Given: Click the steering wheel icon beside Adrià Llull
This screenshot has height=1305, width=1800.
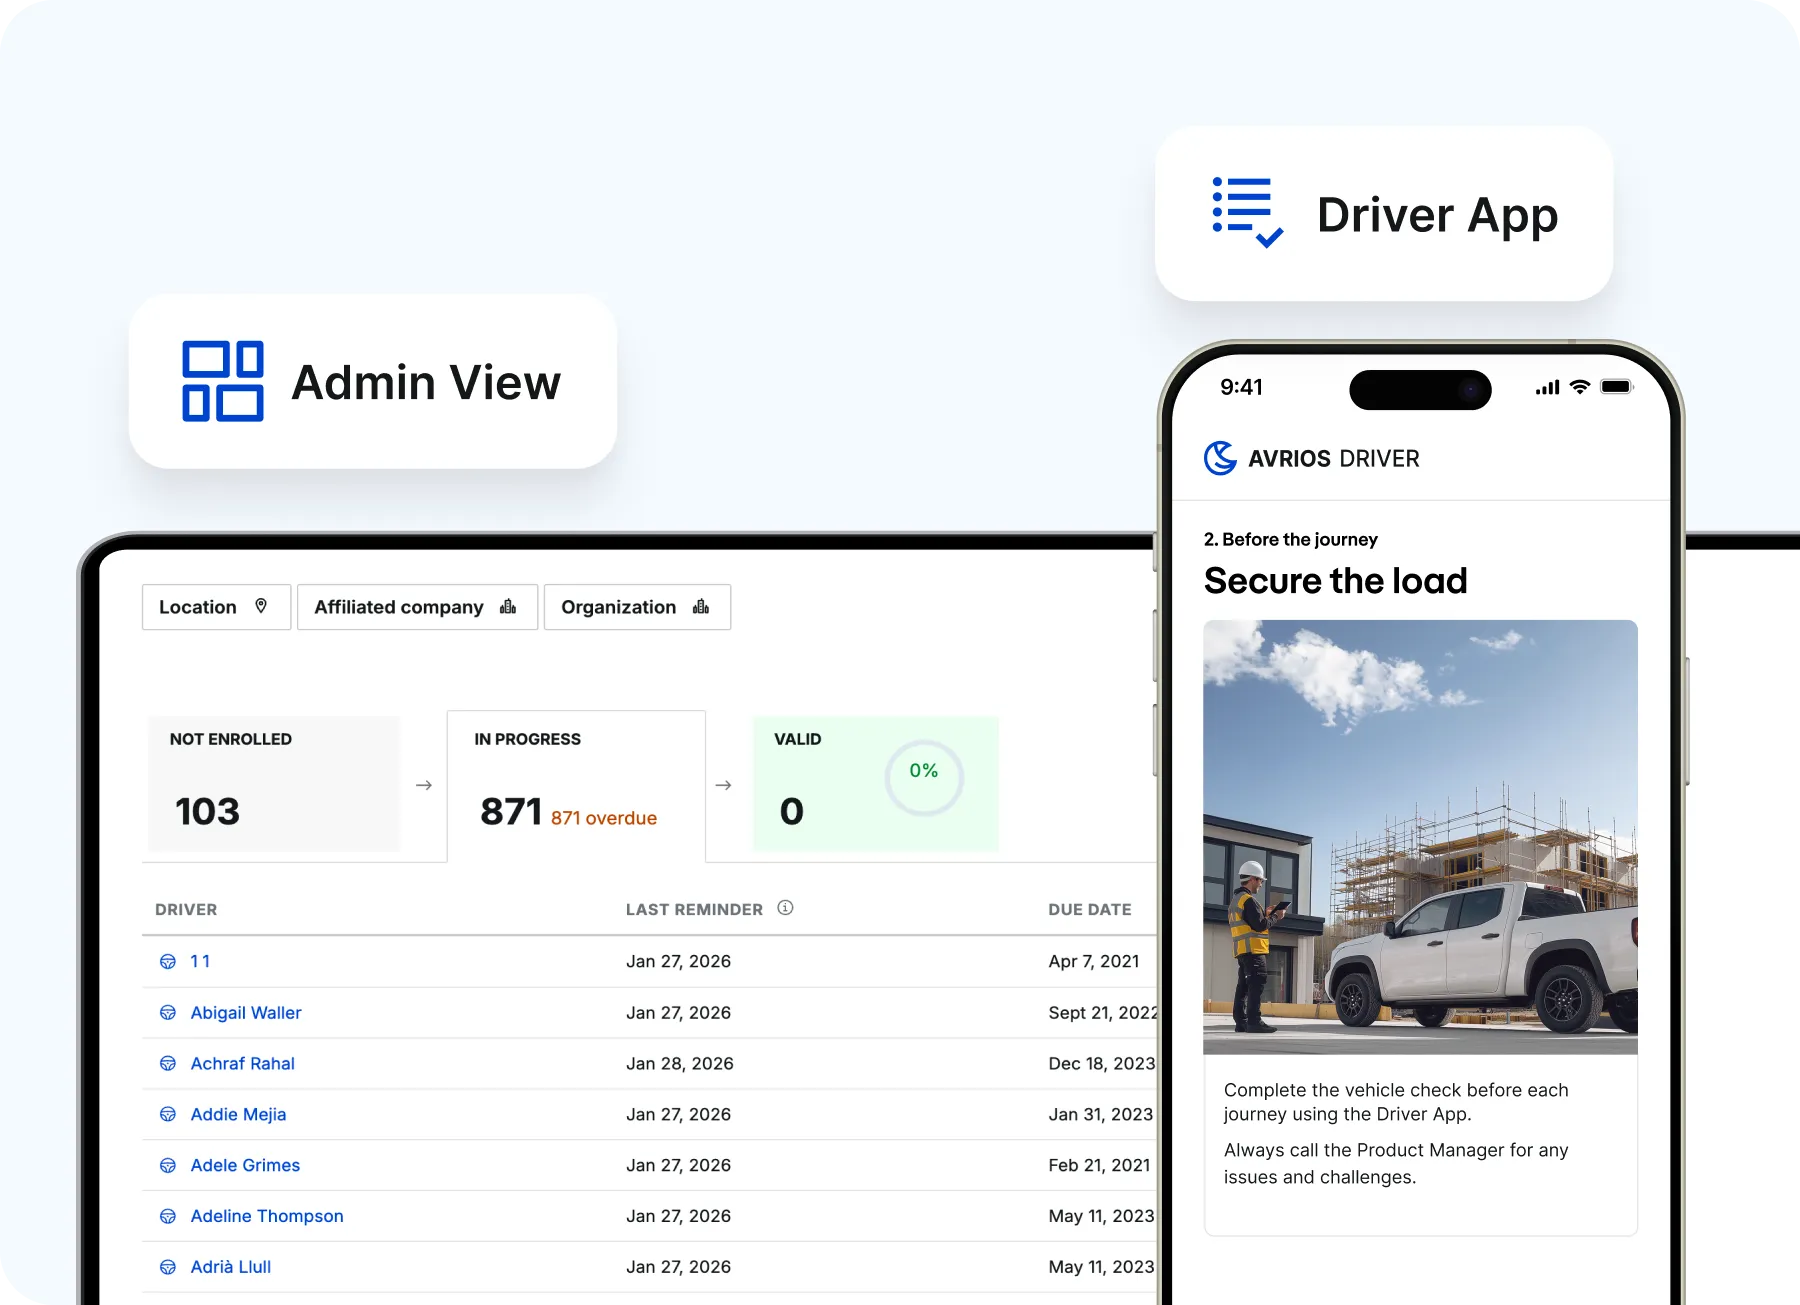Looking at the screenshot, I should click(168, 1268).
